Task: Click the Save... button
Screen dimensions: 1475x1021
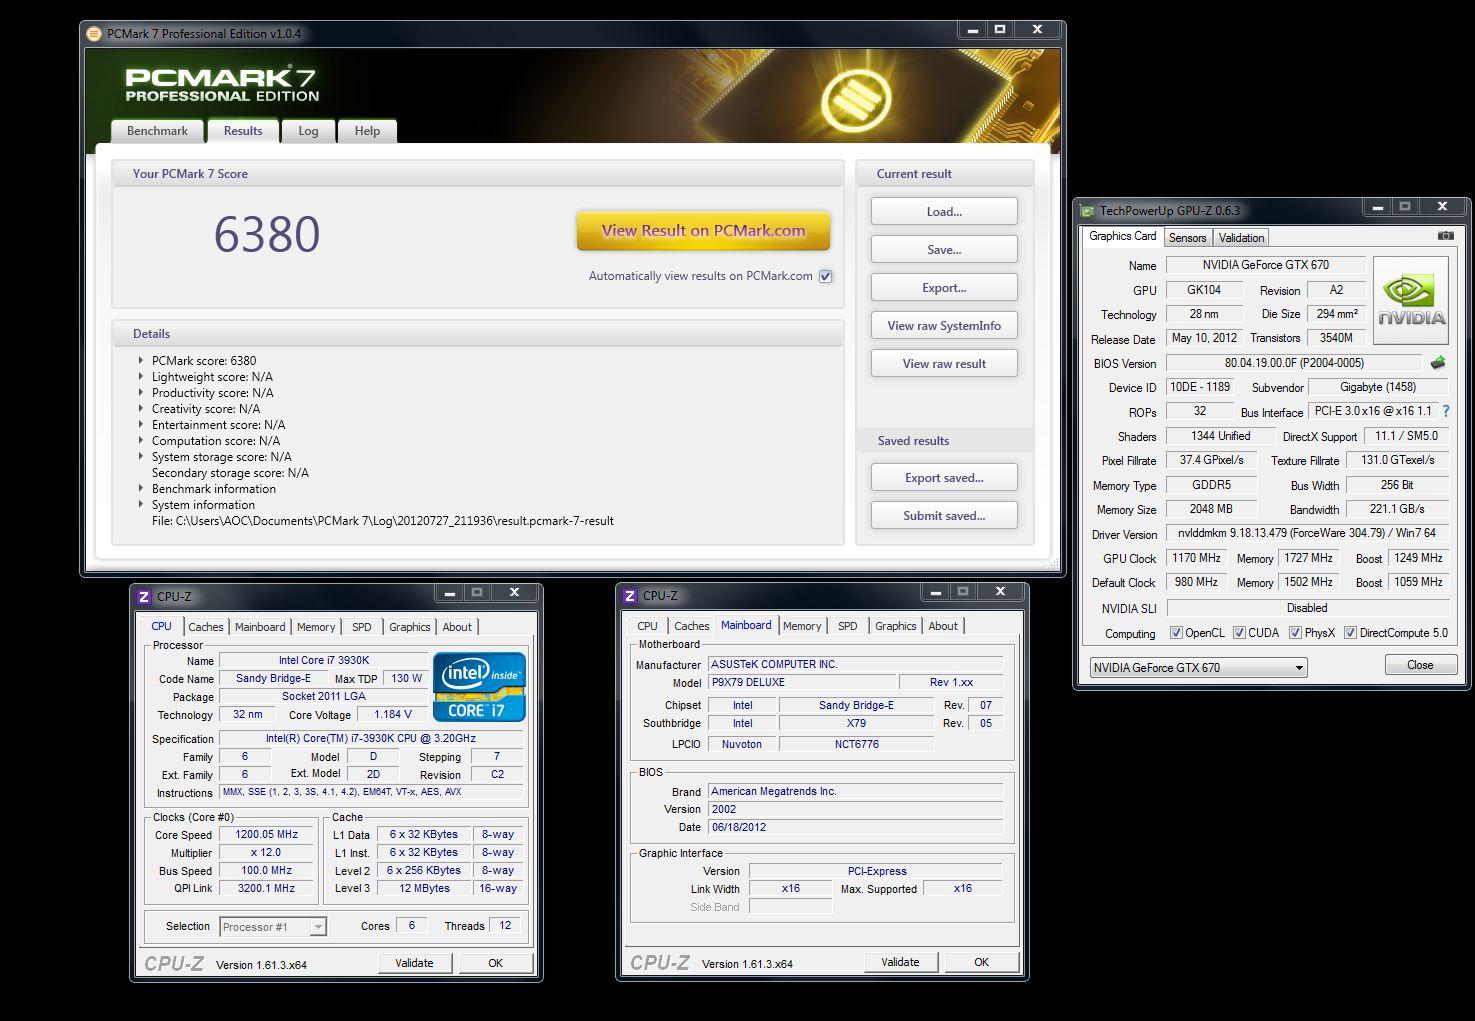Action: 944,250
